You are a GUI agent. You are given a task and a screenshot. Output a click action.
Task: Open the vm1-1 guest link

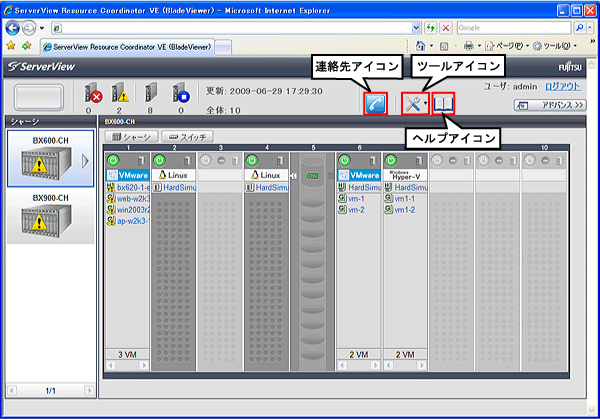click(405, 199)
